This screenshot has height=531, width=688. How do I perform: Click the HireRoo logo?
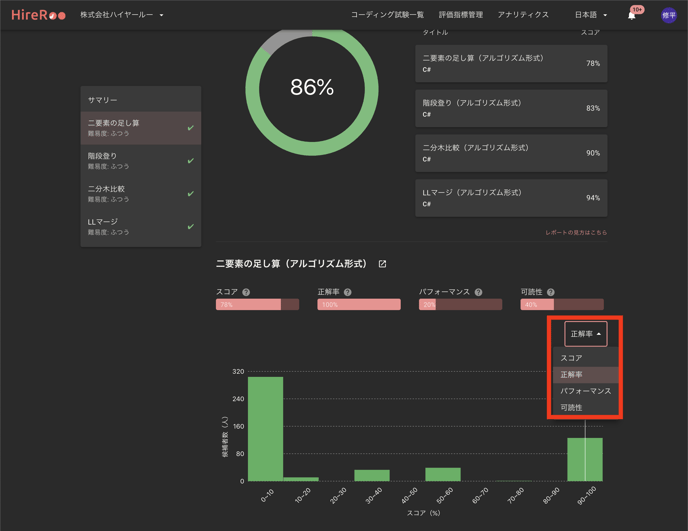pyautogui.click(x=39, y=15)
